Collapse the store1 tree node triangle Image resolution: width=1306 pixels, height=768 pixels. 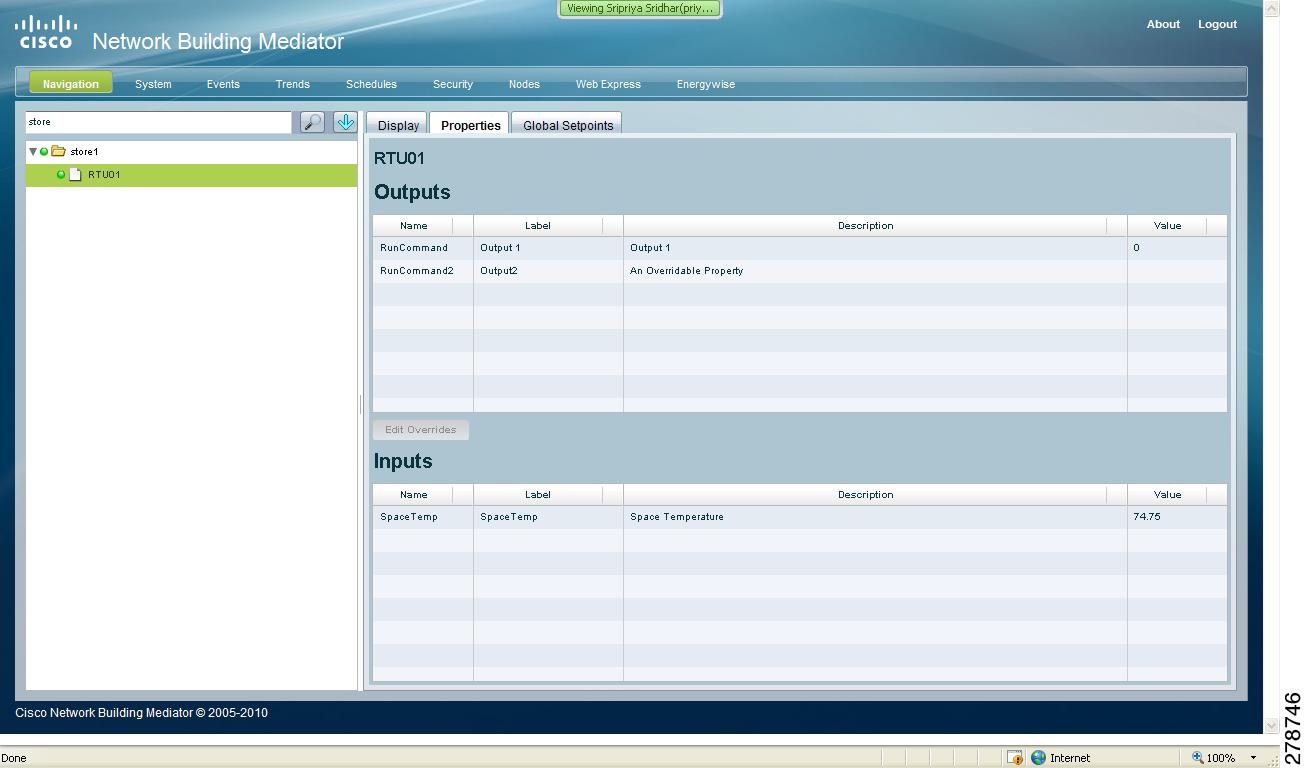pyautogui.click(x=33, y=151)
